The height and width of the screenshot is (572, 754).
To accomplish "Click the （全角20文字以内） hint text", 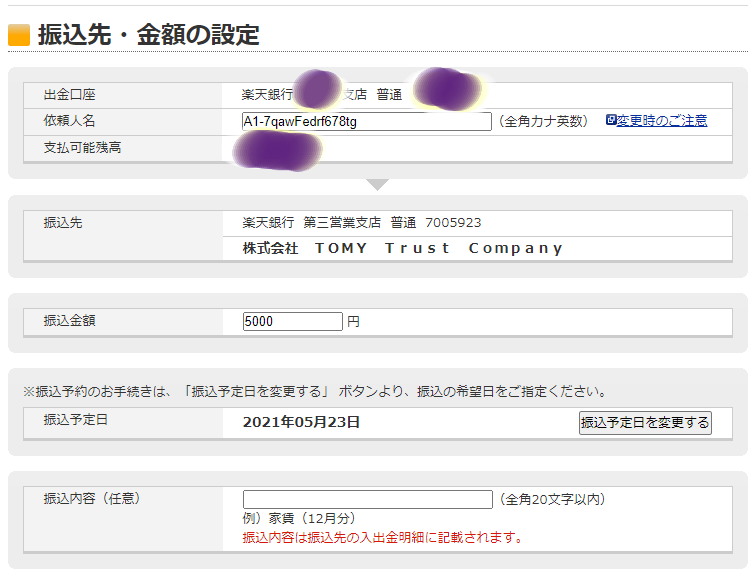I will [x=552, y=499].
